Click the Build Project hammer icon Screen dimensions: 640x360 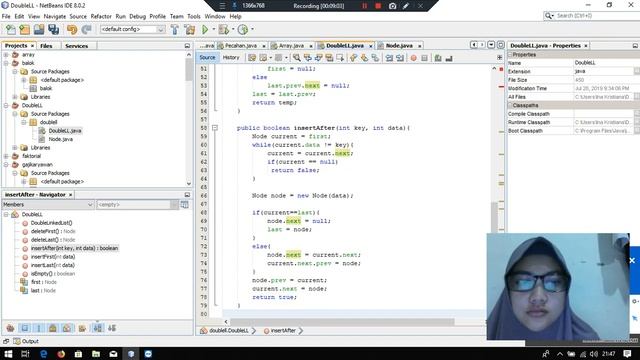pos(175,29)
